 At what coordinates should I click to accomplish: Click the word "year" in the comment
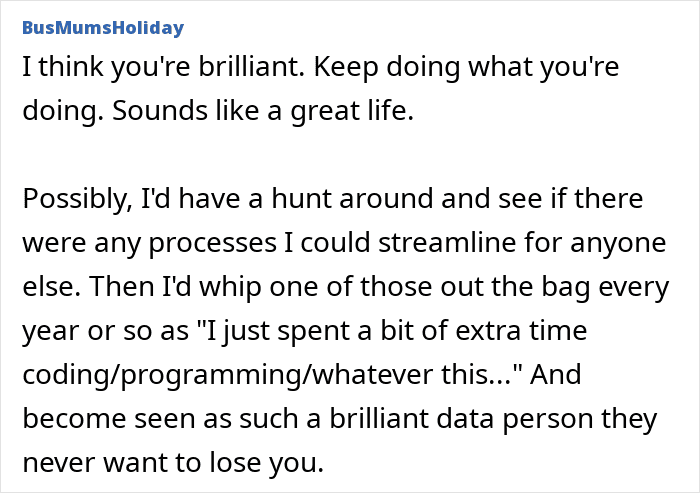click(x=51, y=332)
